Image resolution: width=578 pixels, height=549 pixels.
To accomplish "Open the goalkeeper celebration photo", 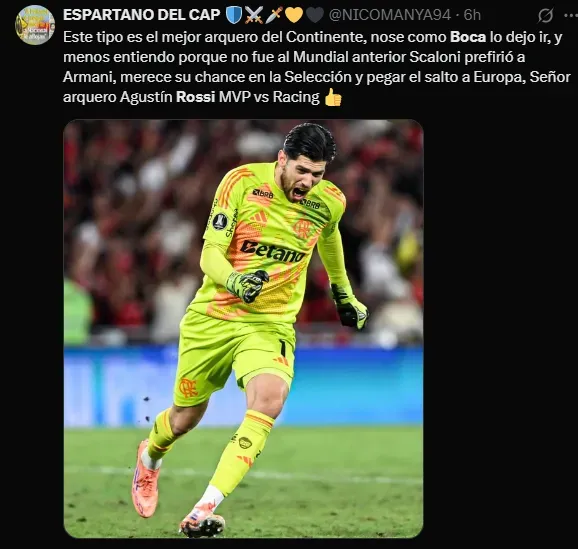I will 243,329.
